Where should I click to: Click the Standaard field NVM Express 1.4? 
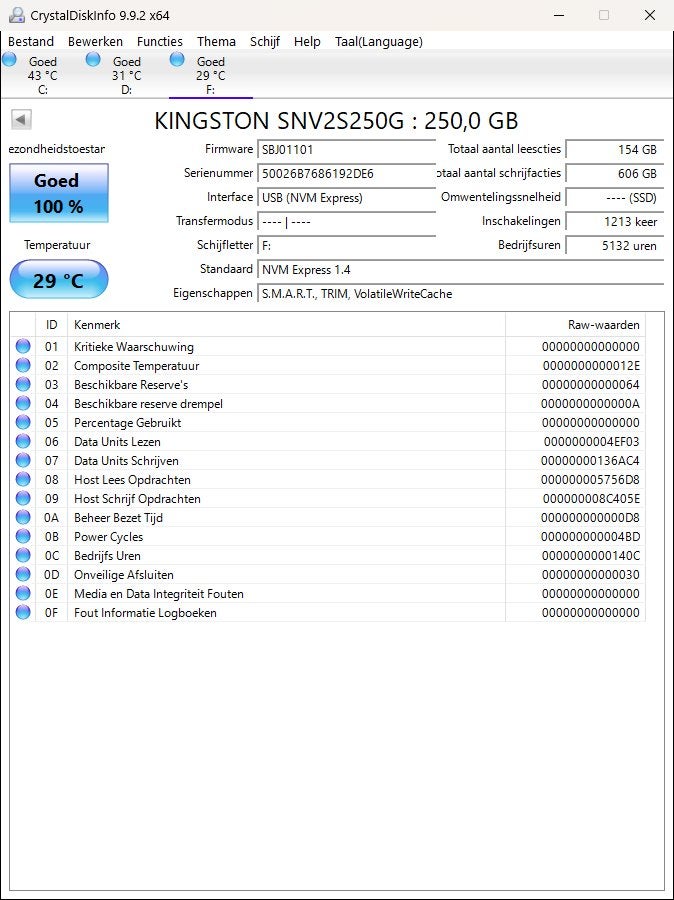click(460, 270)
